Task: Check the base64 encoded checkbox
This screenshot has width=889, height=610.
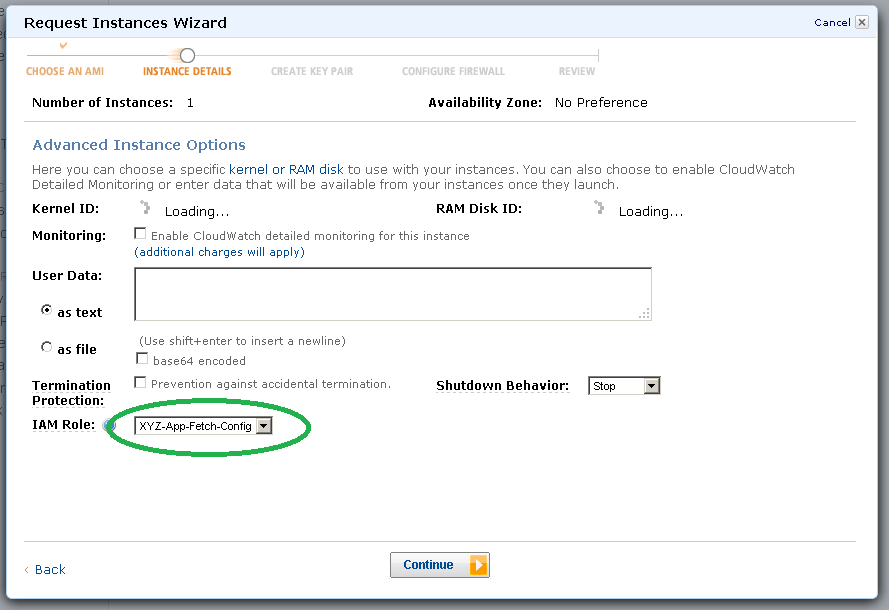Action: 141,360
